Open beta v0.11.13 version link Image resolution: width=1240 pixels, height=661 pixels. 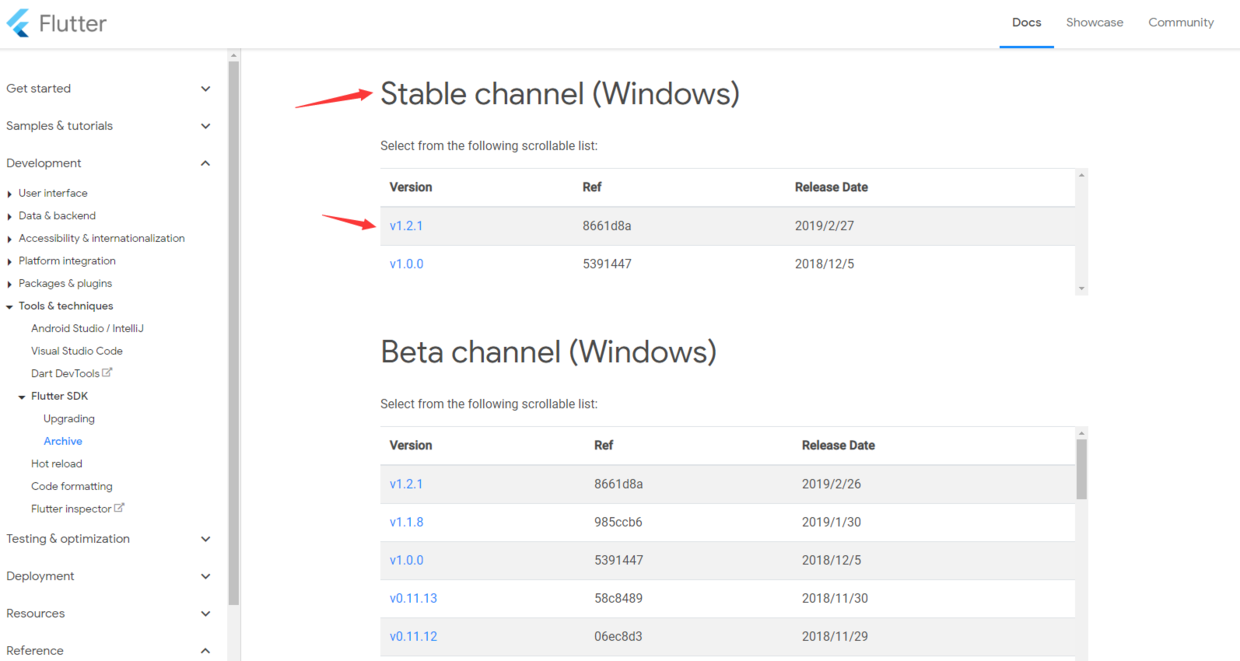coord(413,598)
